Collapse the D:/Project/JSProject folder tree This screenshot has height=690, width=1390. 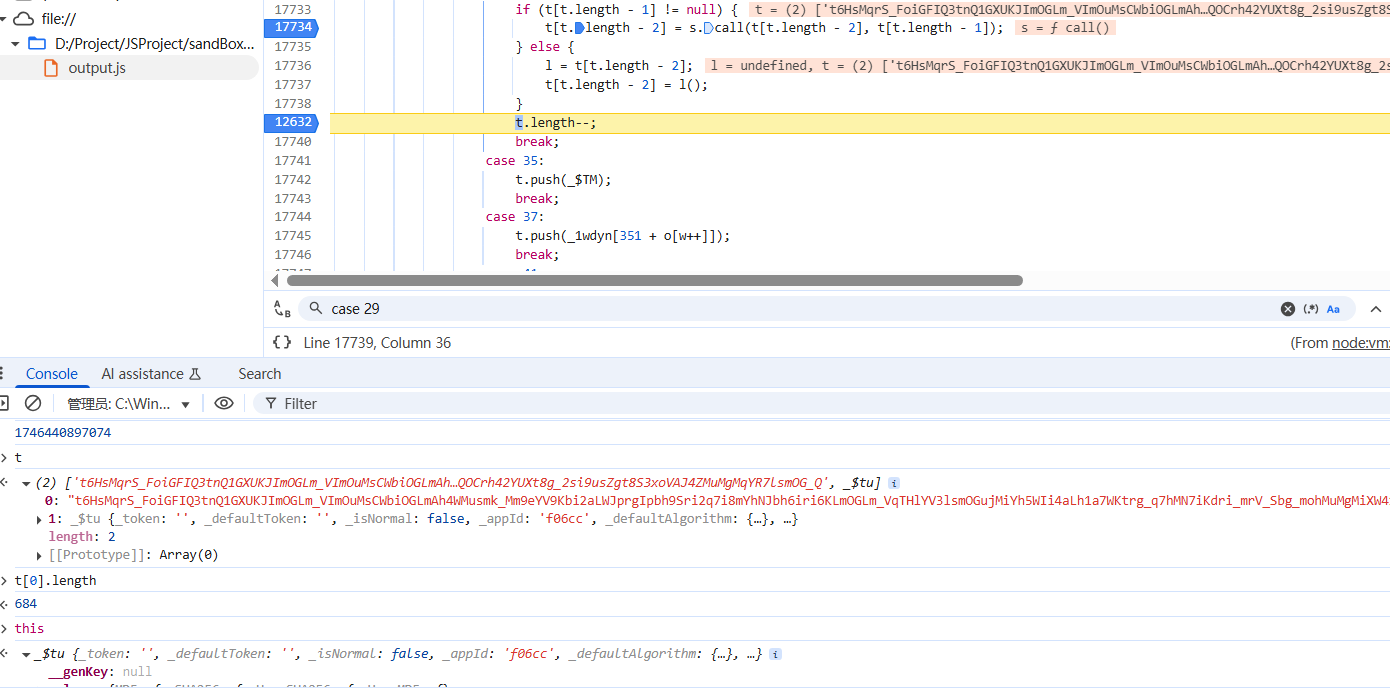(x=15, y=44)
